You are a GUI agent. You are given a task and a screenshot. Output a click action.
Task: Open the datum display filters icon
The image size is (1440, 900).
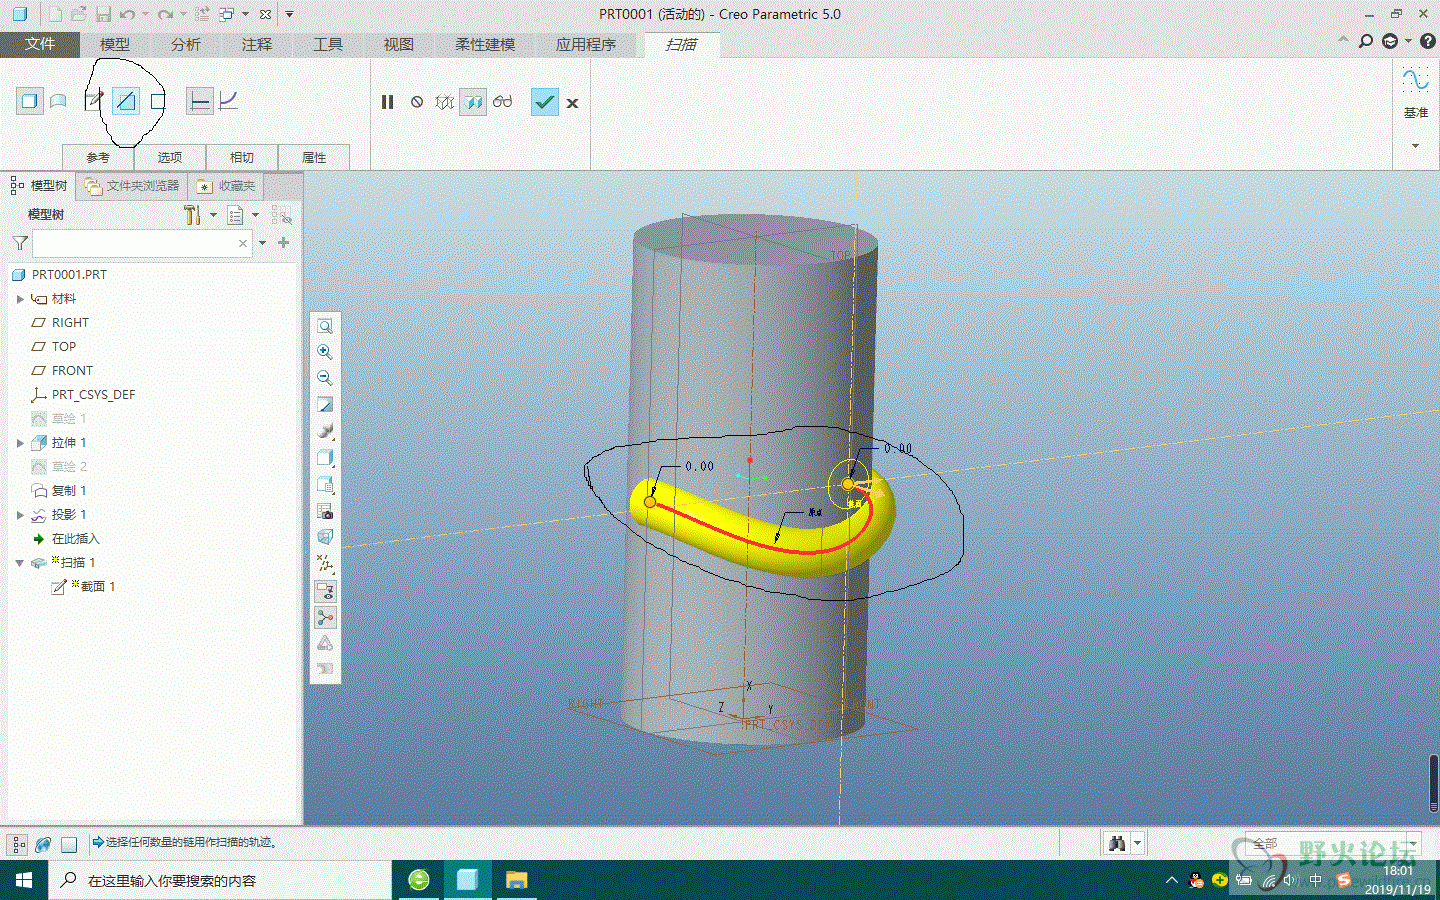(x=325, y=564)
